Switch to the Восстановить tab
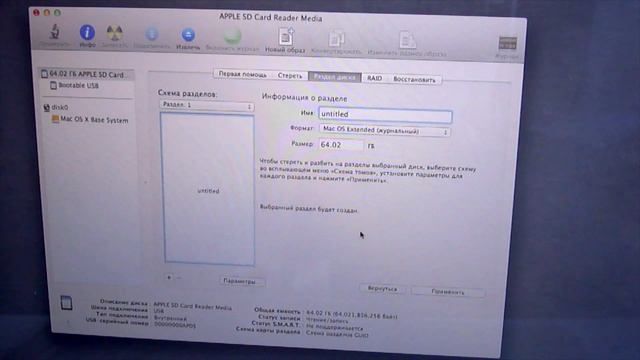 [414, 80]
